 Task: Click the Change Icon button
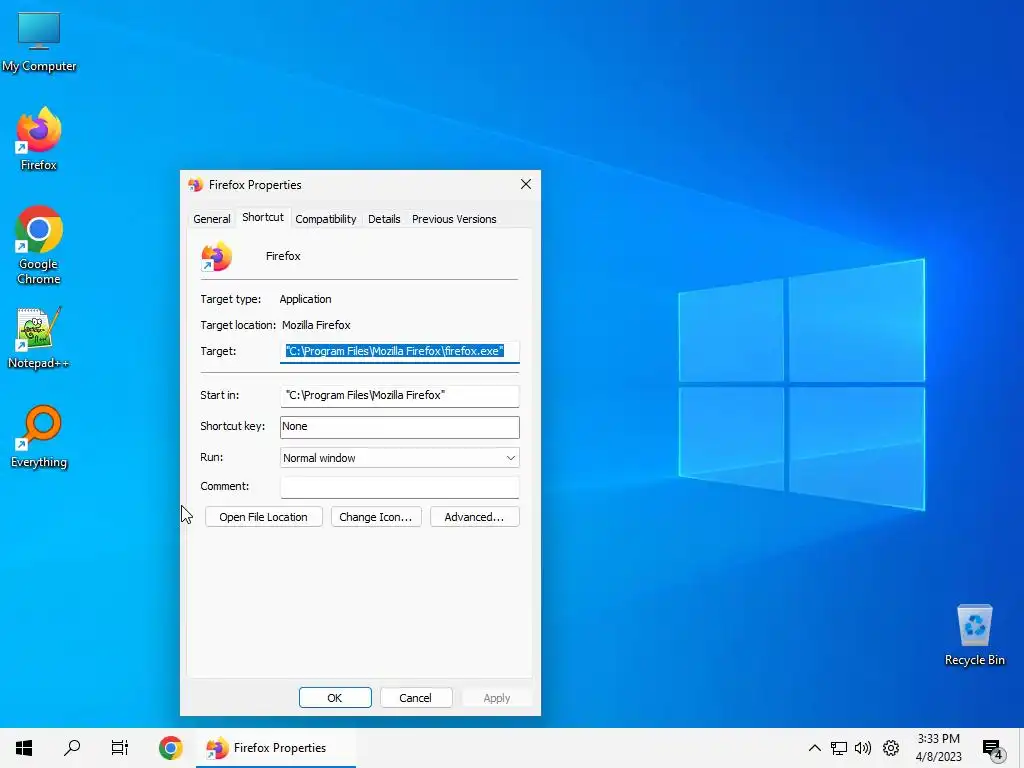click(376, 517)
